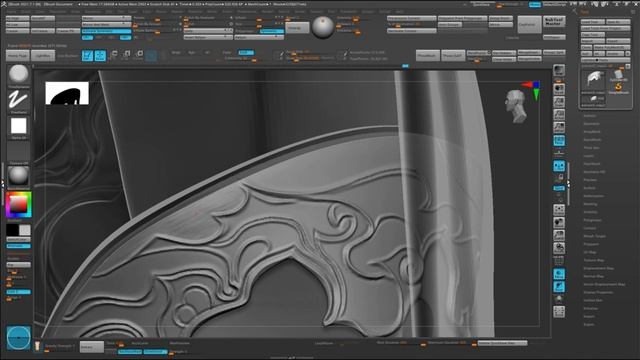Viewport: 640px width, 360px height.
Task: Click the BPR render icon
Action: pyautogui.click(x=559, y=70)
